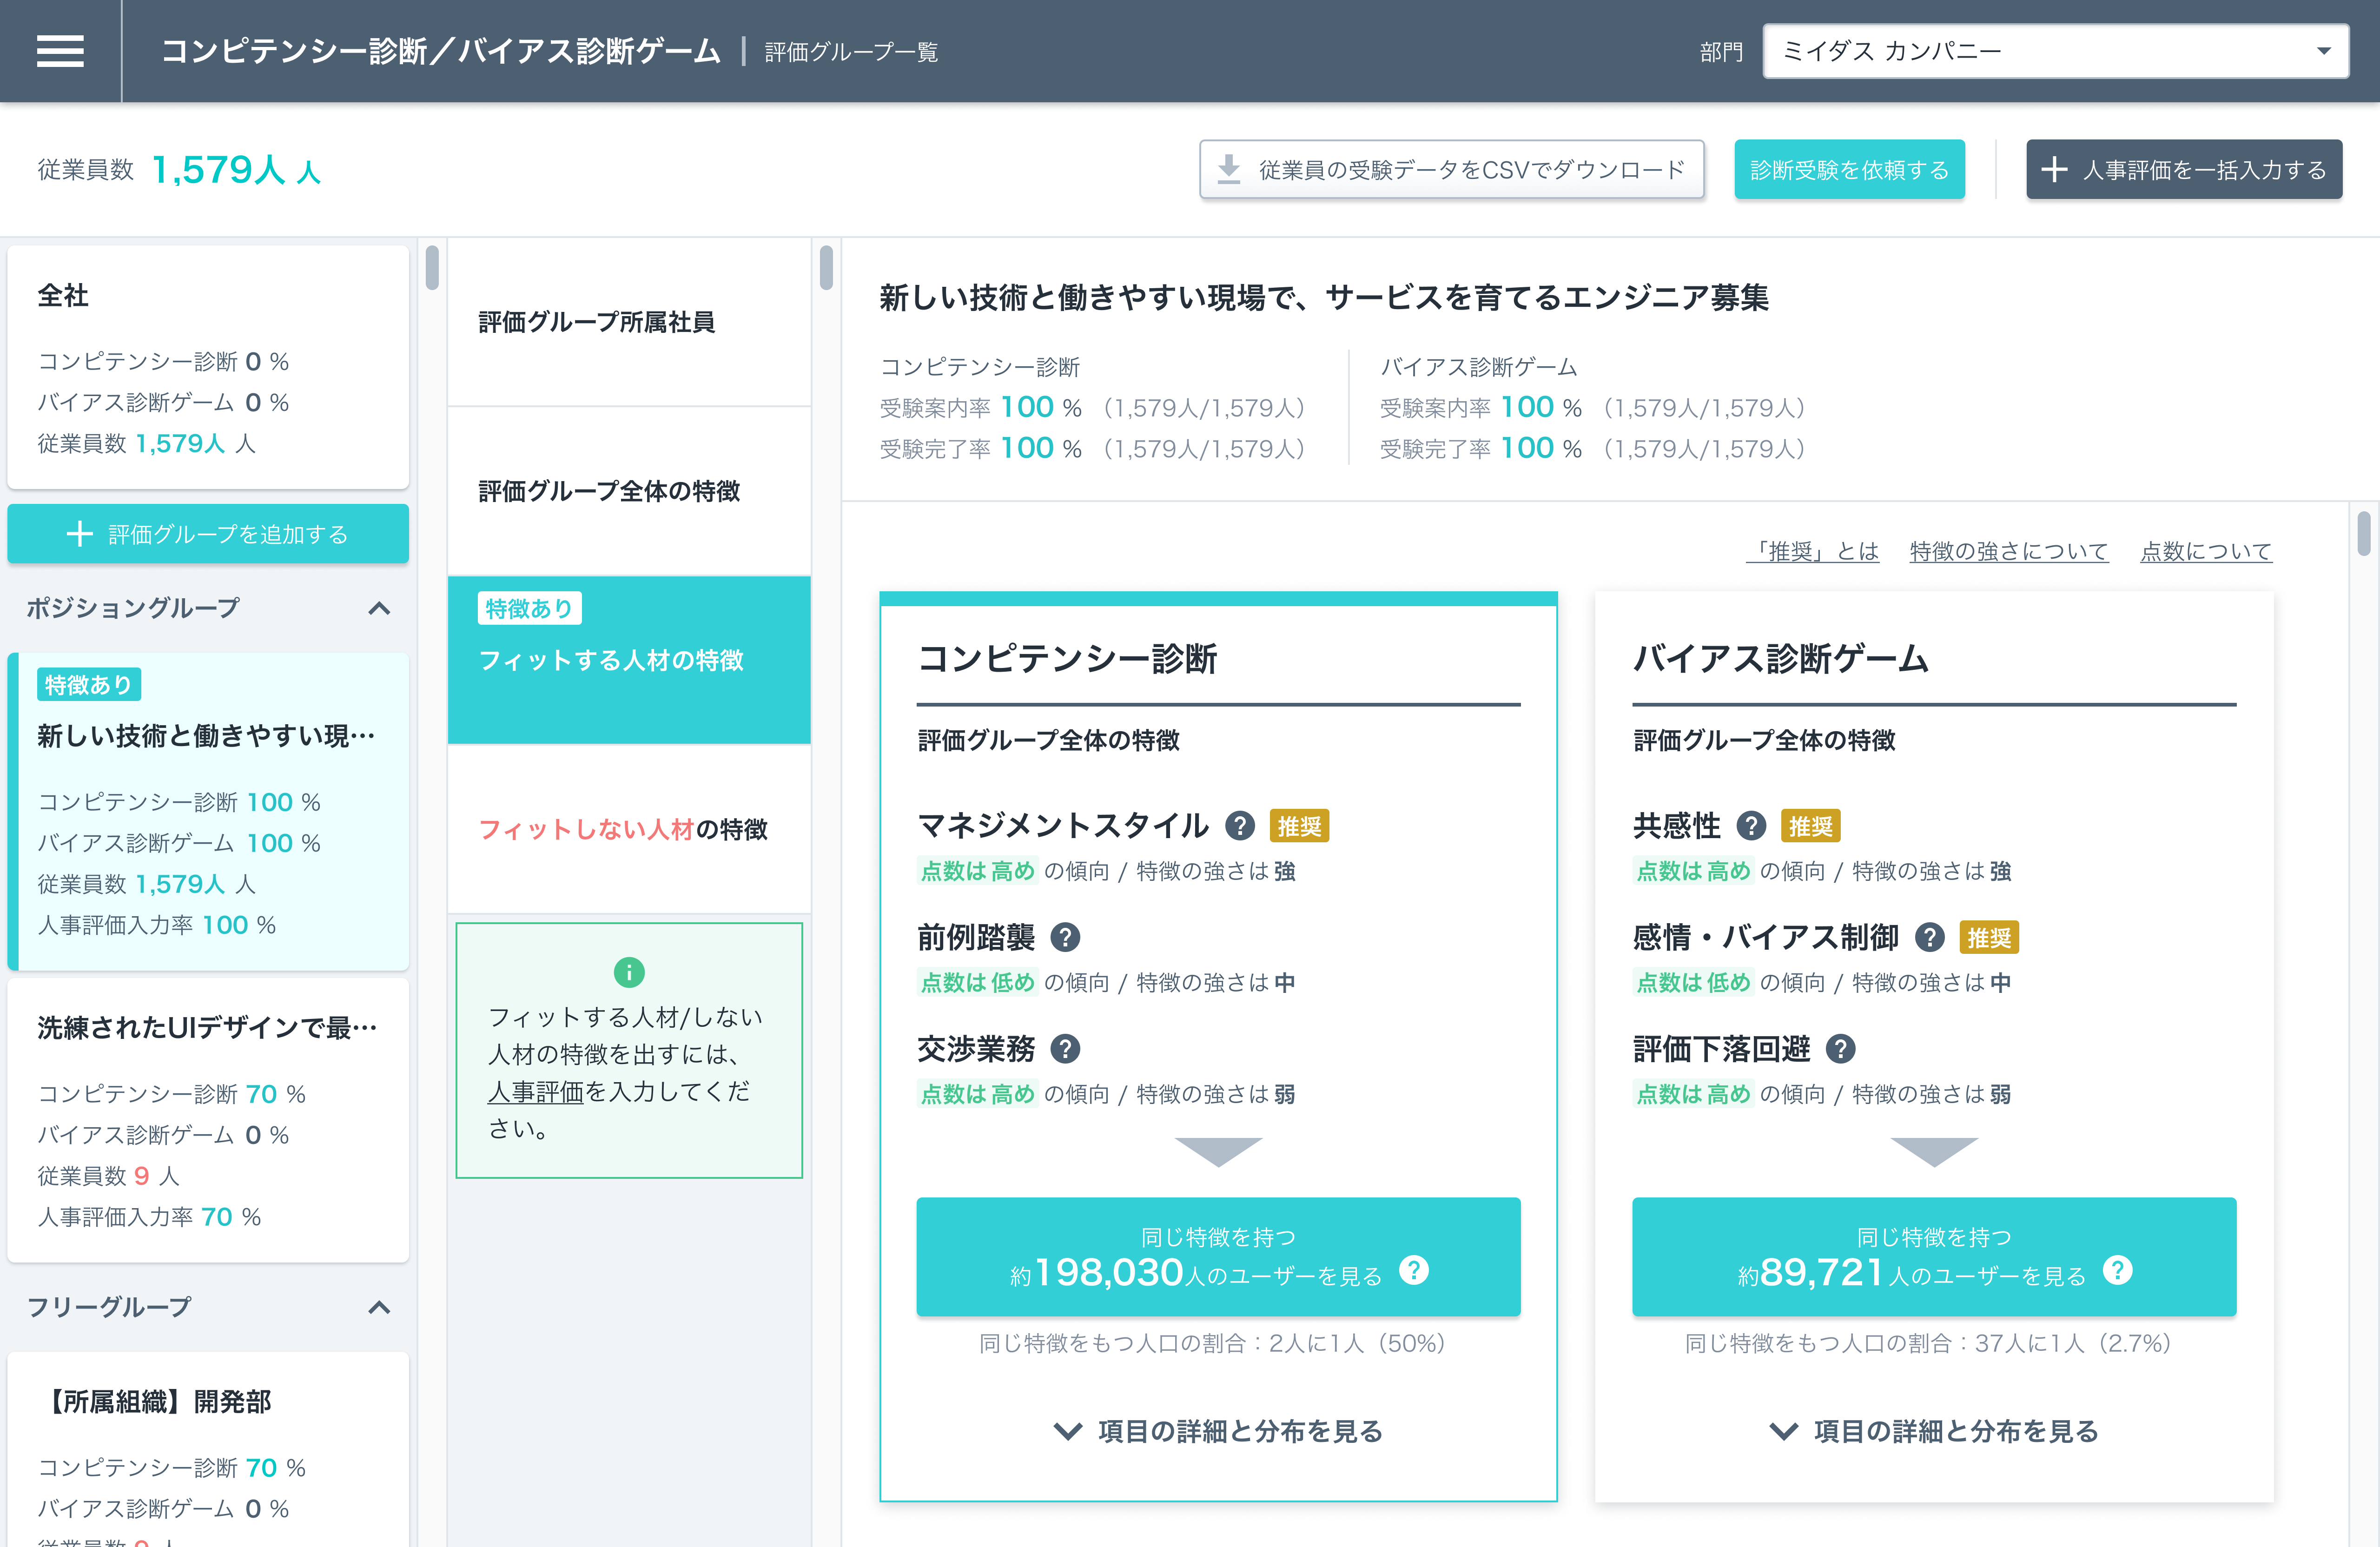Click help icon on 89,721 users button
2380x1547 pixels.
click(x=2118, y=1270)
